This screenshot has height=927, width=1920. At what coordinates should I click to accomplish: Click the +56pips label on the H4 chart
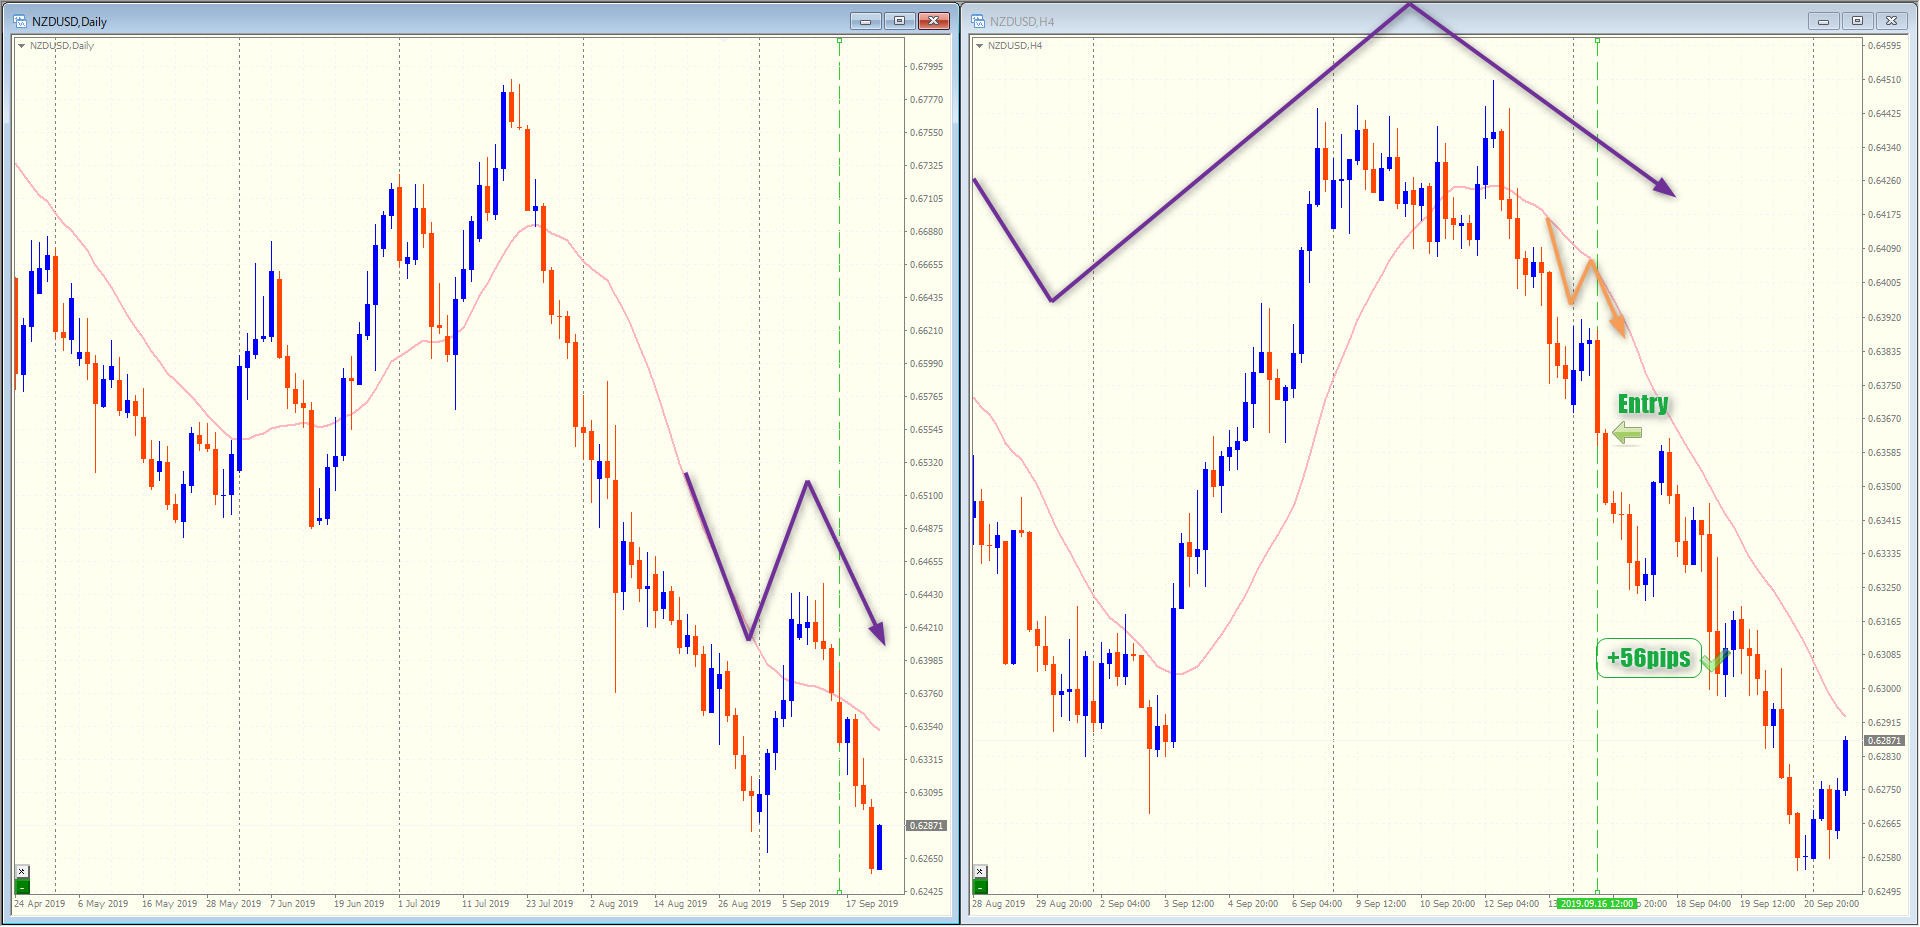(1648, 658)
